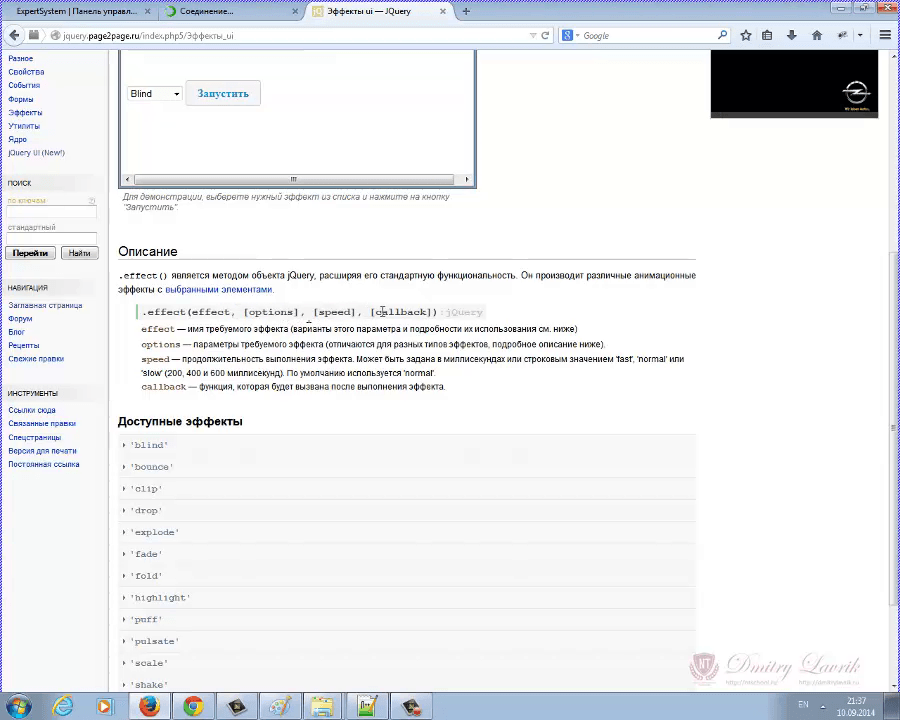Open the Paint palette taskbar icon
Viewport: 900px width, 720px height.
280,706
